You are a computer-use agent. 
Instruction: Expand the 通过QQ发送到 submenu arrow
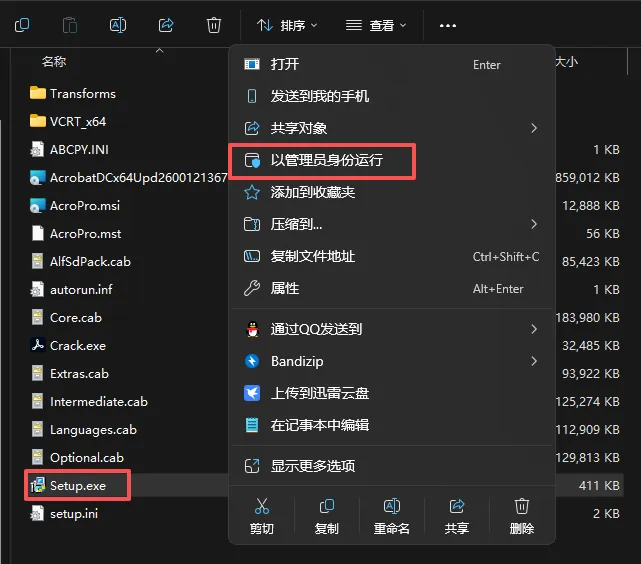click(534, 329)
